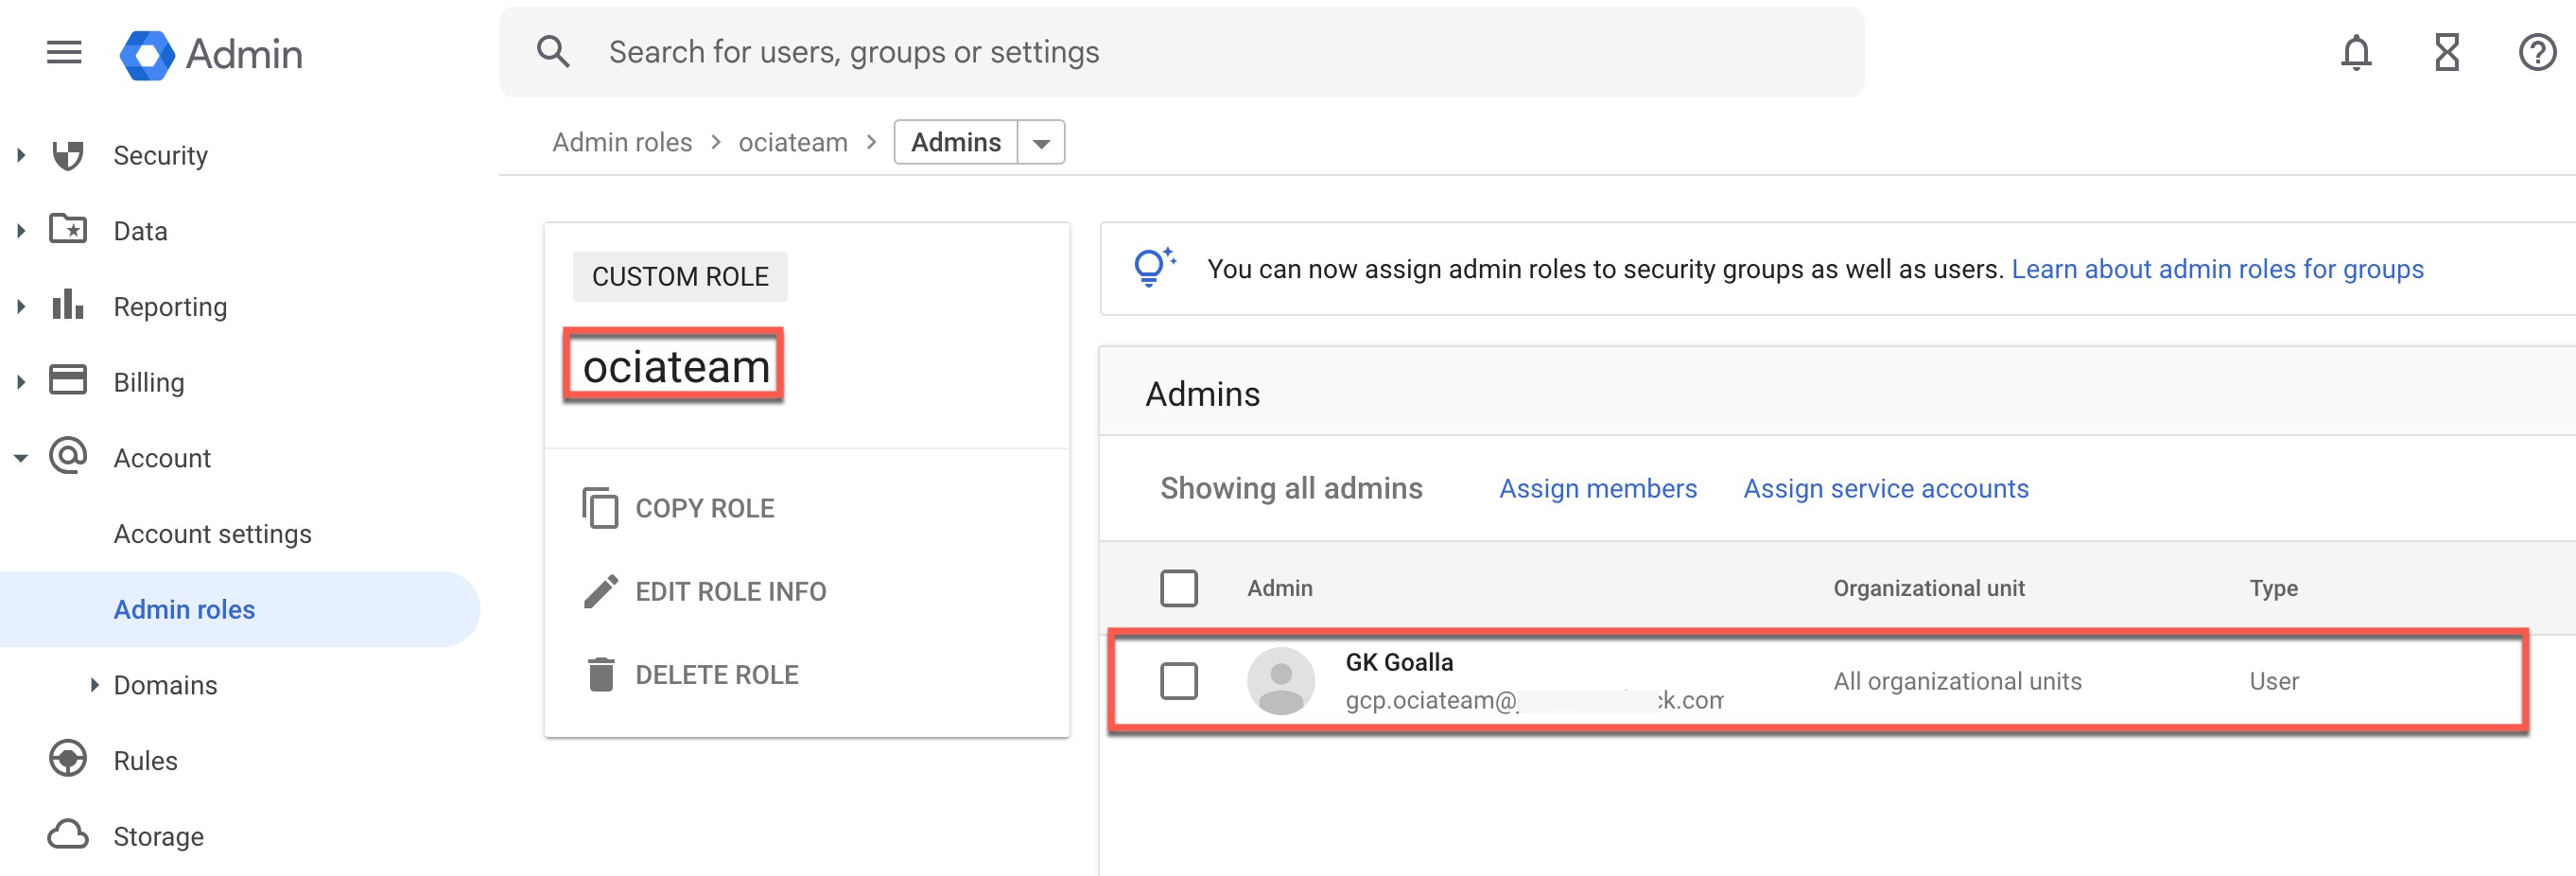Viewport: 2576px width, 876px height.
Task: Click the Edit Role Info pencil icon
Action: click(600, 591)
